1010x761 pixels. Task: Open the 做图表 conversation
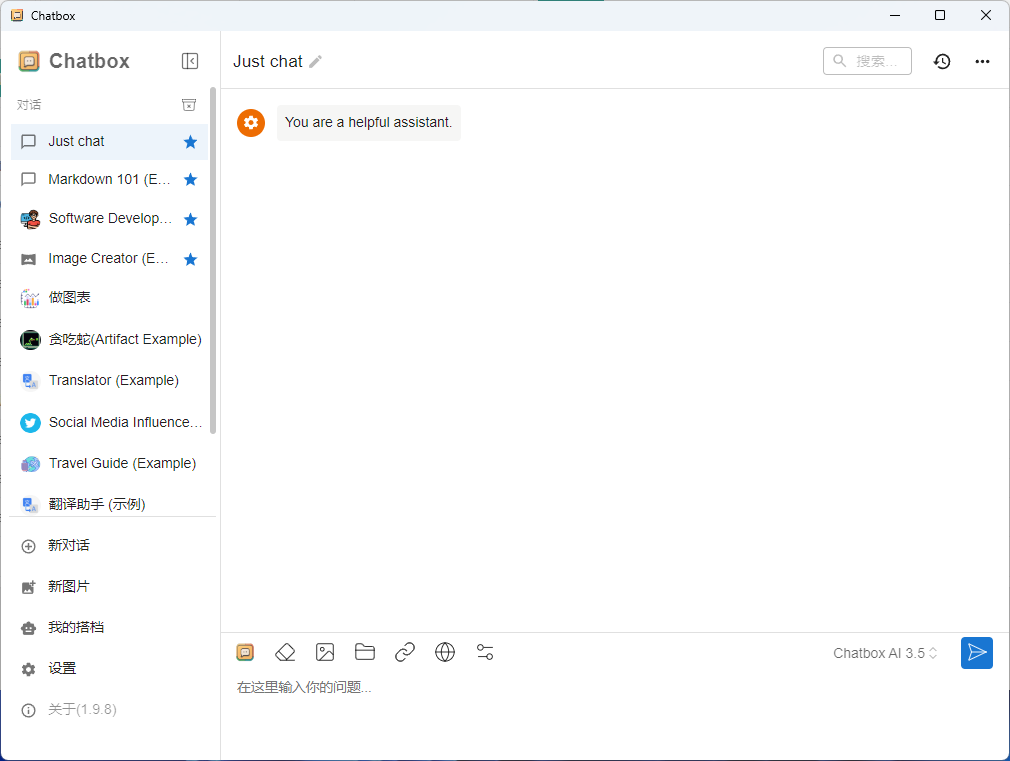point(110,298)
